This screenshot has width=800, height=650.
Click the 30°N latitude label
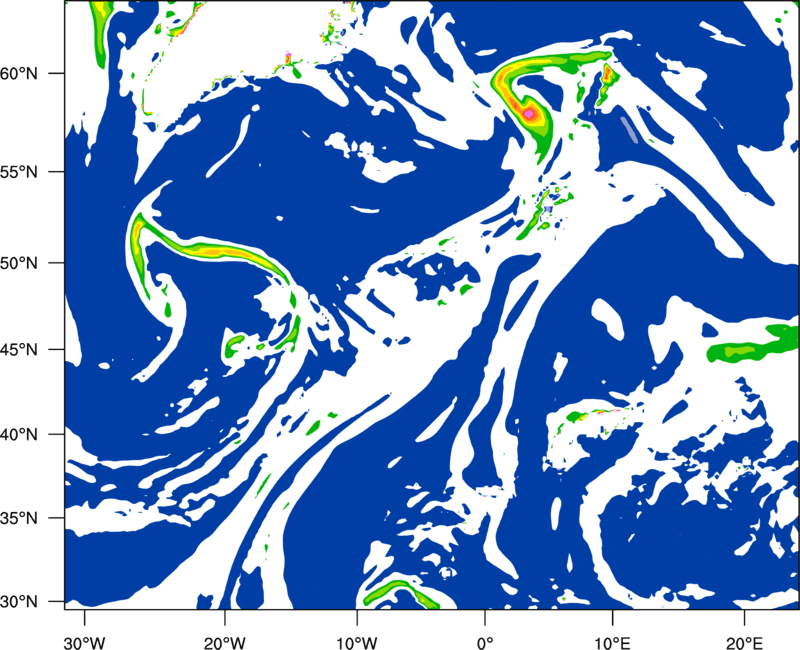tap(19, 602)
